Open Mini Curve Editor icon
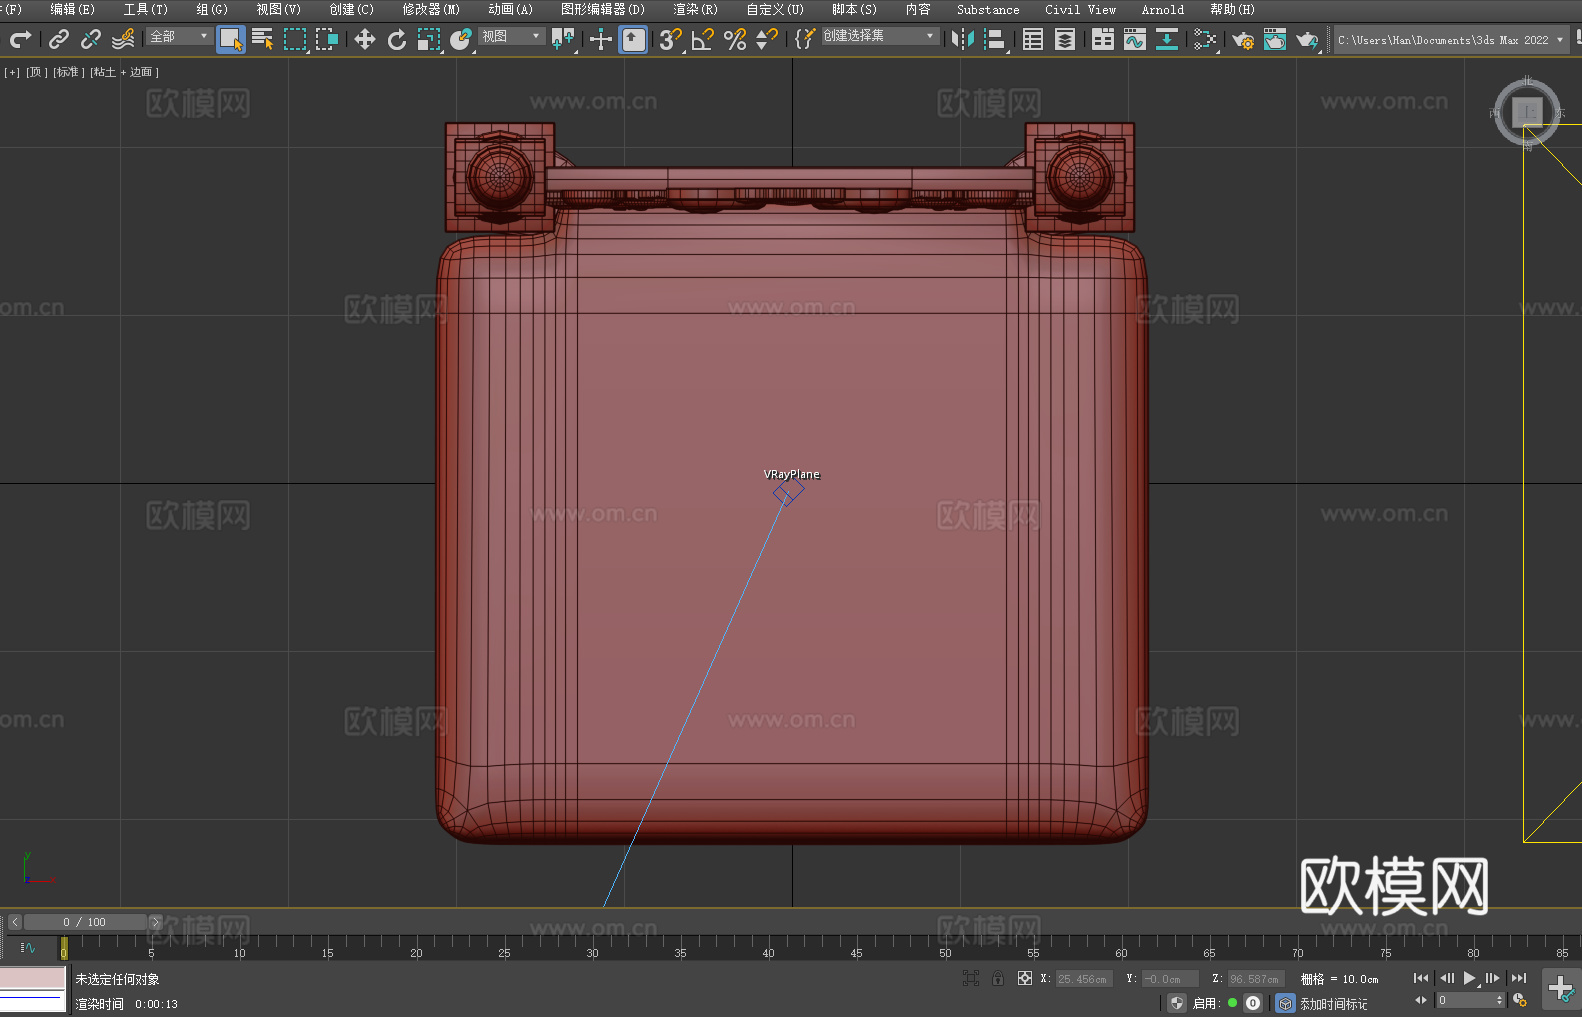 [28, 947]
